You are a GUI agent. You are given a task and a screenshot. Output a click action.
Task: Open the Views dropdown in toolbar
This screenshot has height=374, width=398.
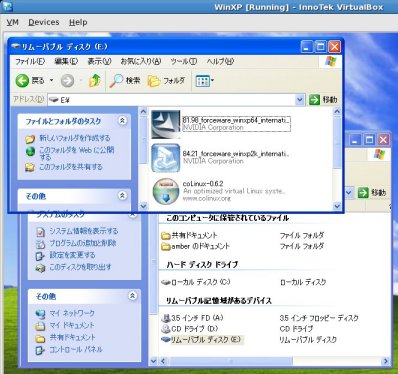[205, 81]
